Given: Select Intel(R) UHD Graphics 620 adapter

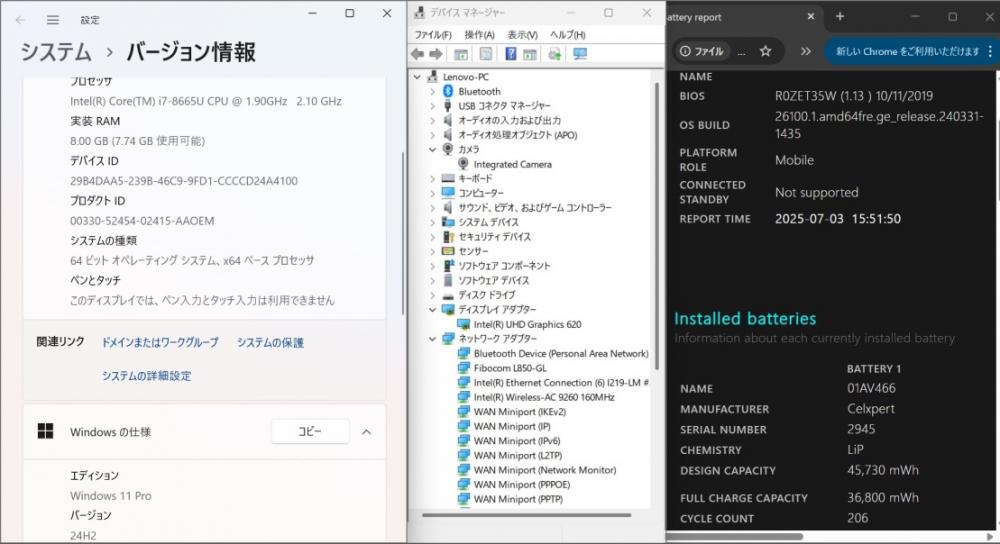Looking at the screenshot, I should tap(527, 324).
